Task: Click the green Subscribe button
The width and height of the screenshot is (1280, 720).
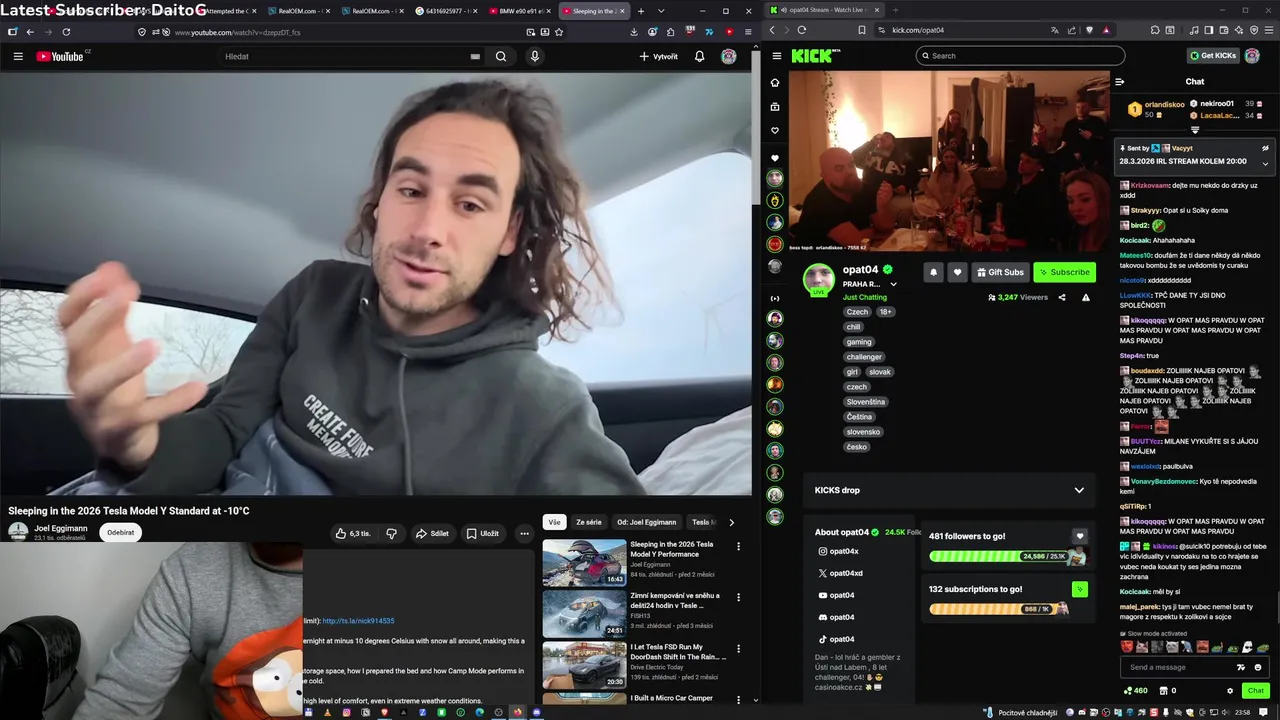Action: click(1064, 272)
